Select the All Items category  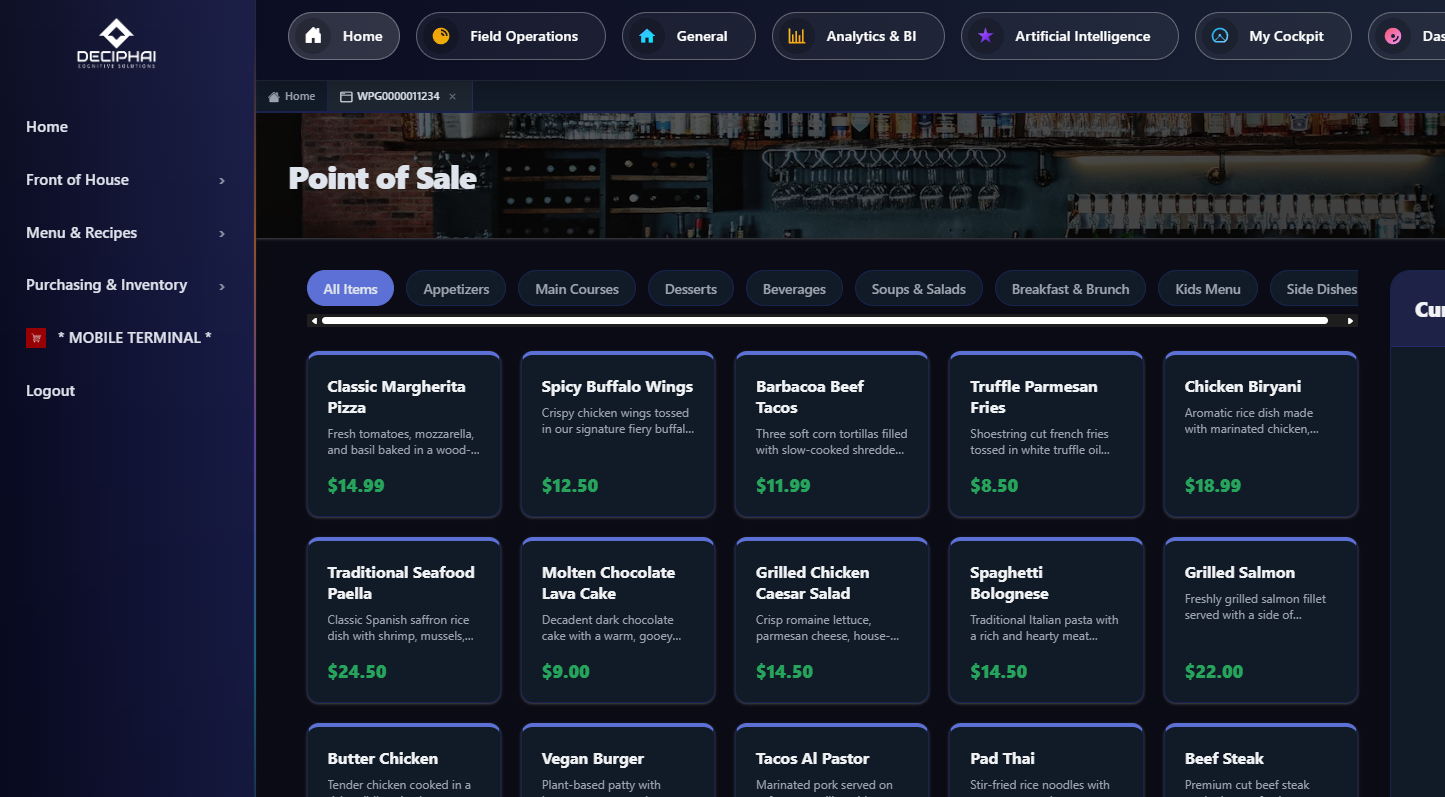pyautogui.click(x=350, y=289)
